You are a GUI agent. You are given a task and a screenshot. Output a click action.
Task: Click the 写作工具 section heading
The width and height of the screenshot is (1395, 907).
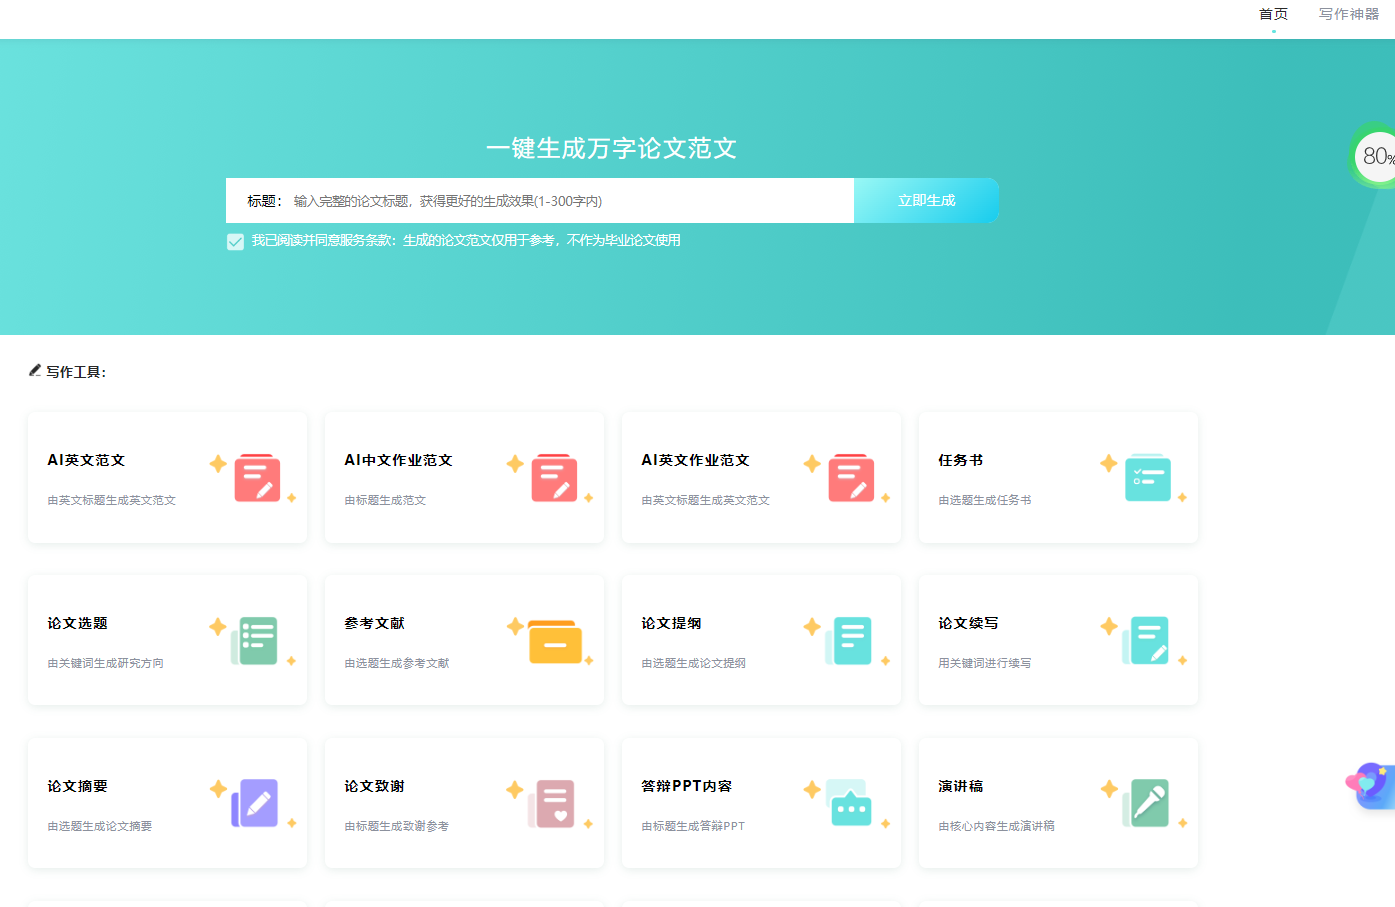pyautogui.click(x=75, y=372)
